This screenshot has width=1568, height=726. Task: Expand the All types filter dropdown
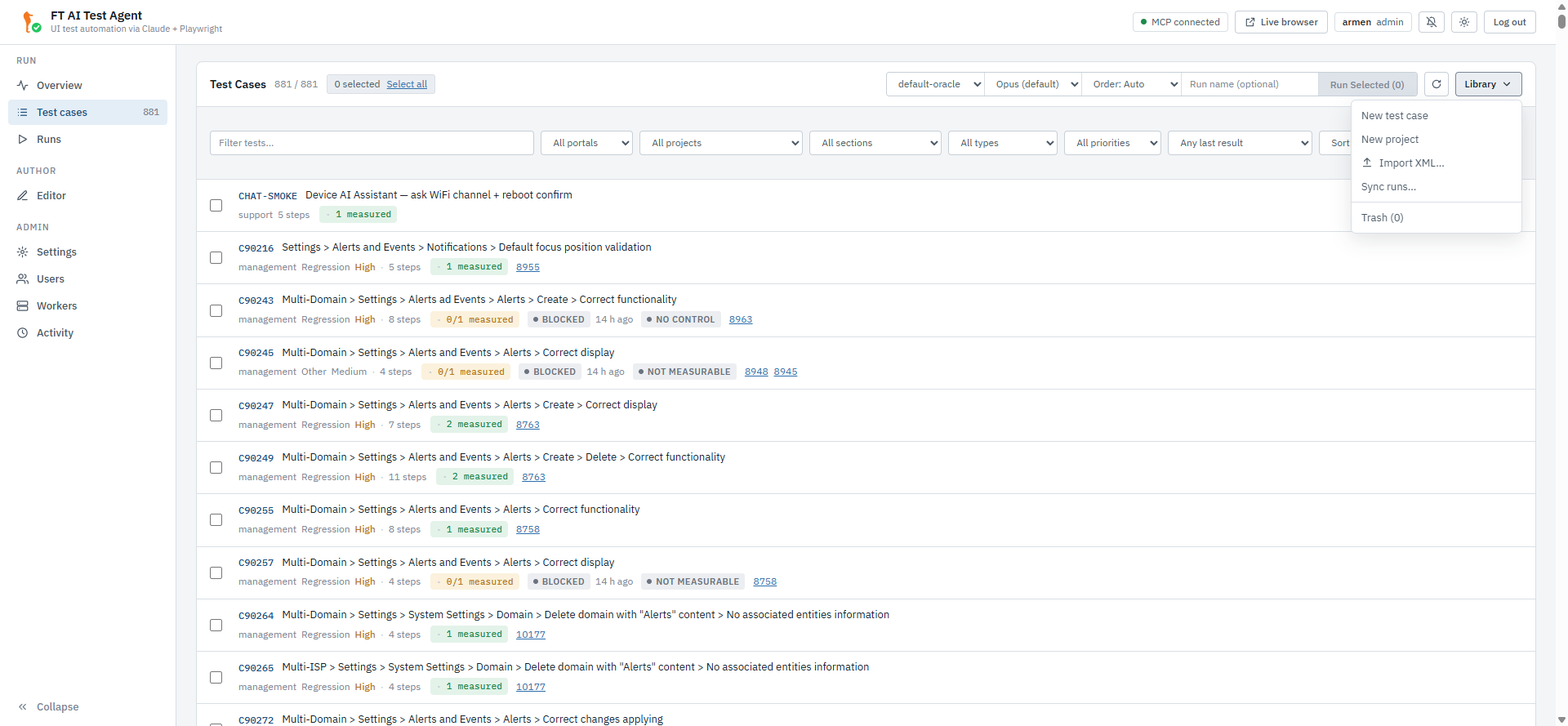click(1003, 143)
